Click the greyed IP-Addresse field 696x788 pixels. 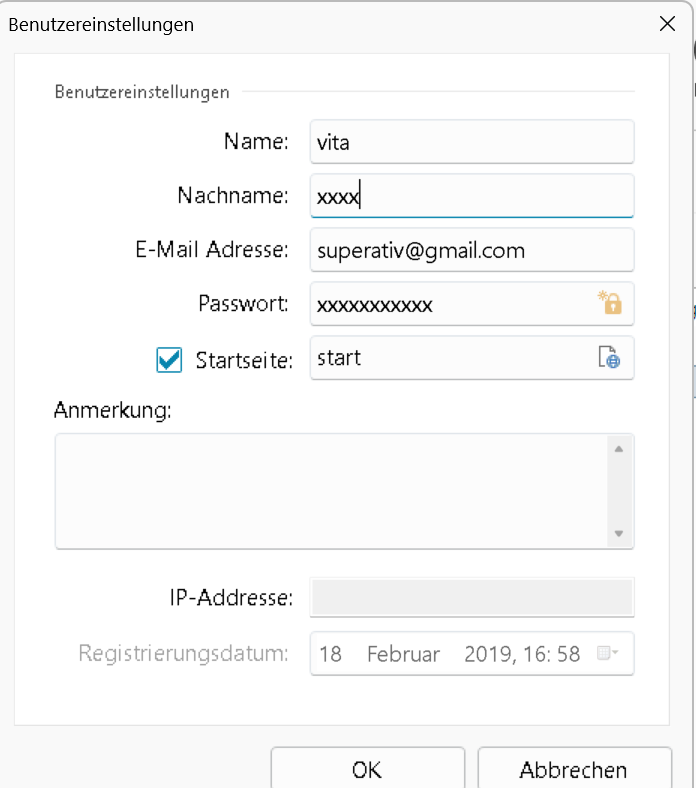click(x=472, y=597)
